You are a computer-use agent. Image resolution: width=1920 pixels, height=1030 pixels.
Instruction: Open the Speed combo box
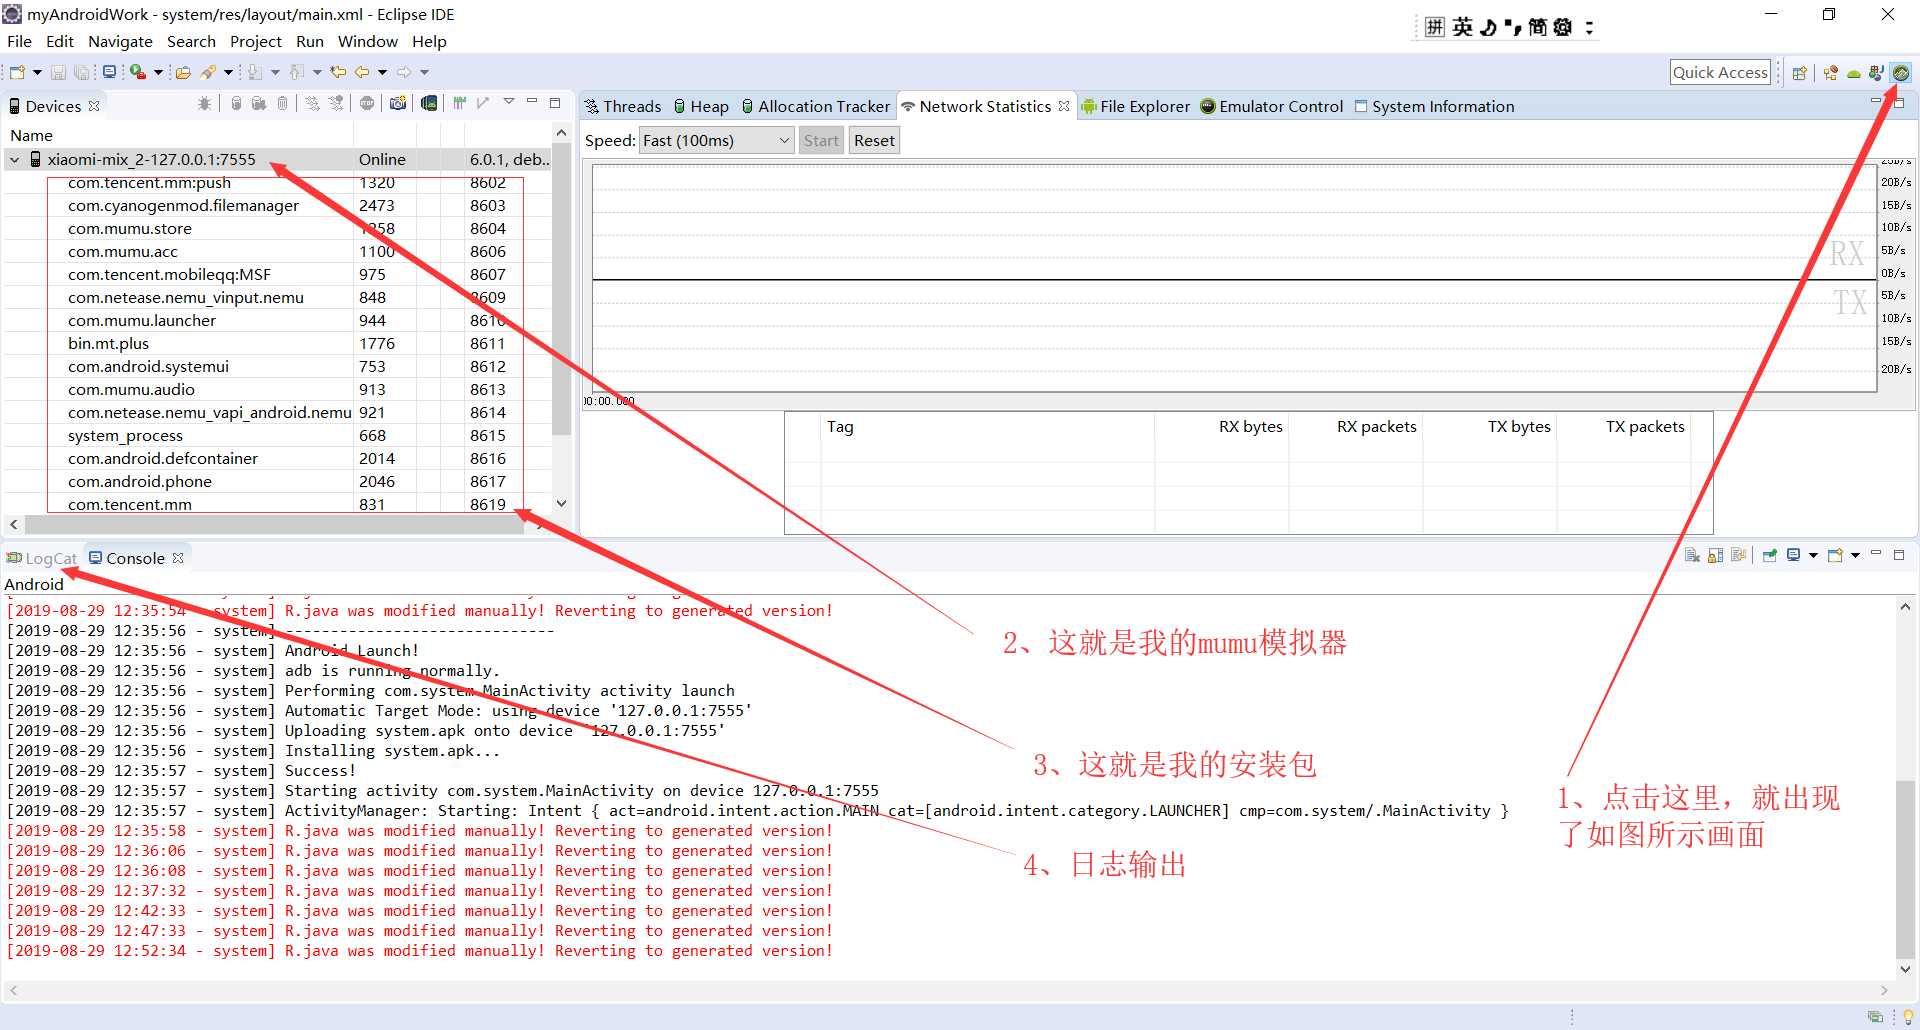pyautogui.click(x=716, y=141)
